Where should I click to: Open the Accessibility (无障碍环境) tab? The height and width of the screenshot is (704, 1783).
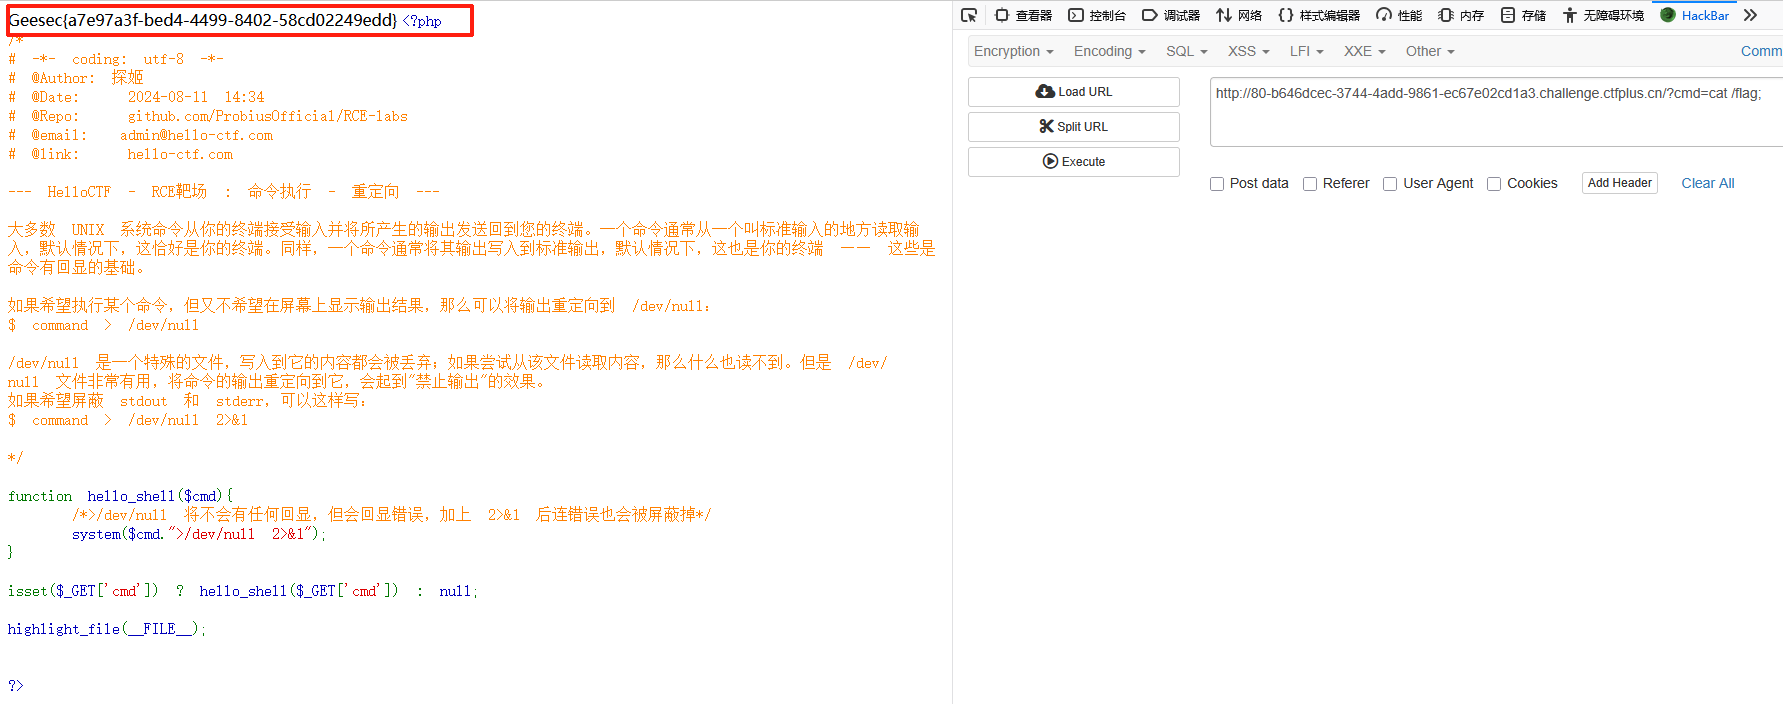[x=1603, y=15]
